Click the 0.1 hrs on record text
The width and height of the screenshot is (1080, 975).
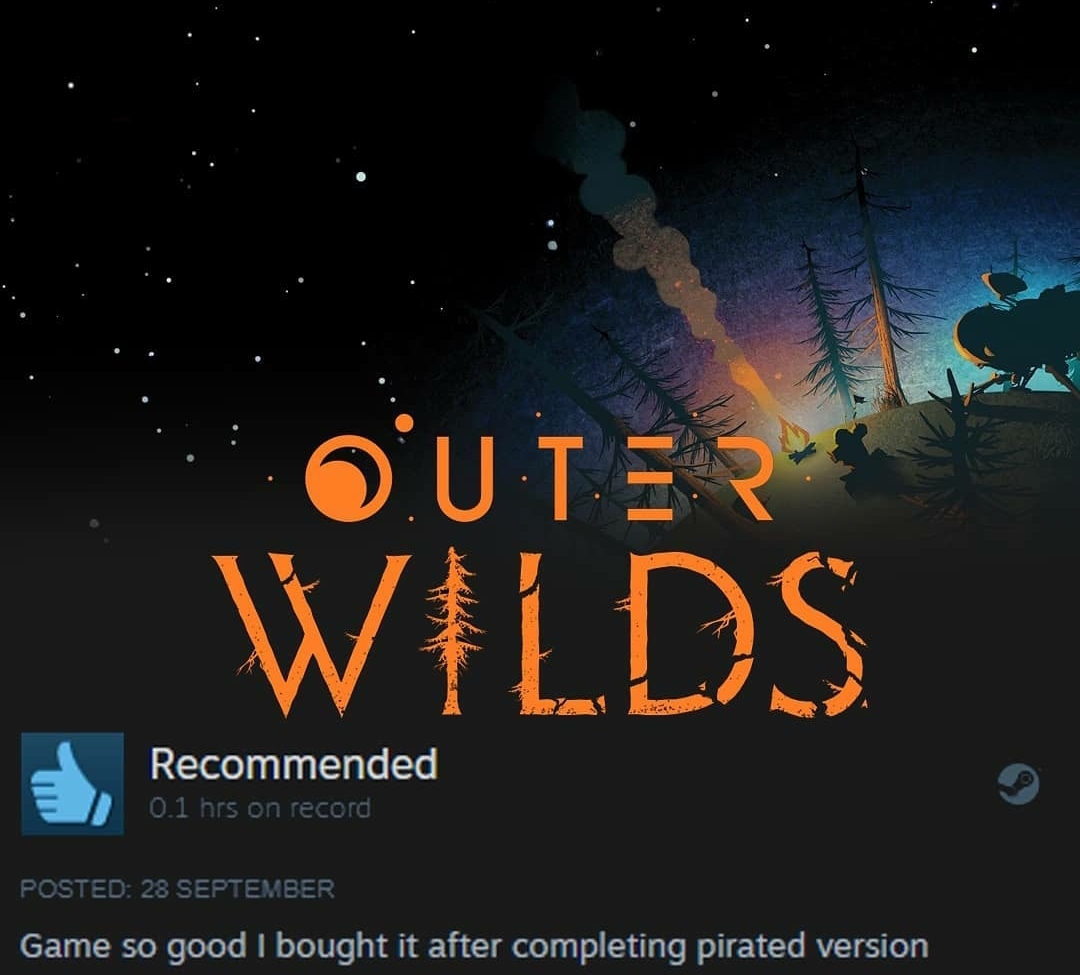click(x=260, y=808)
